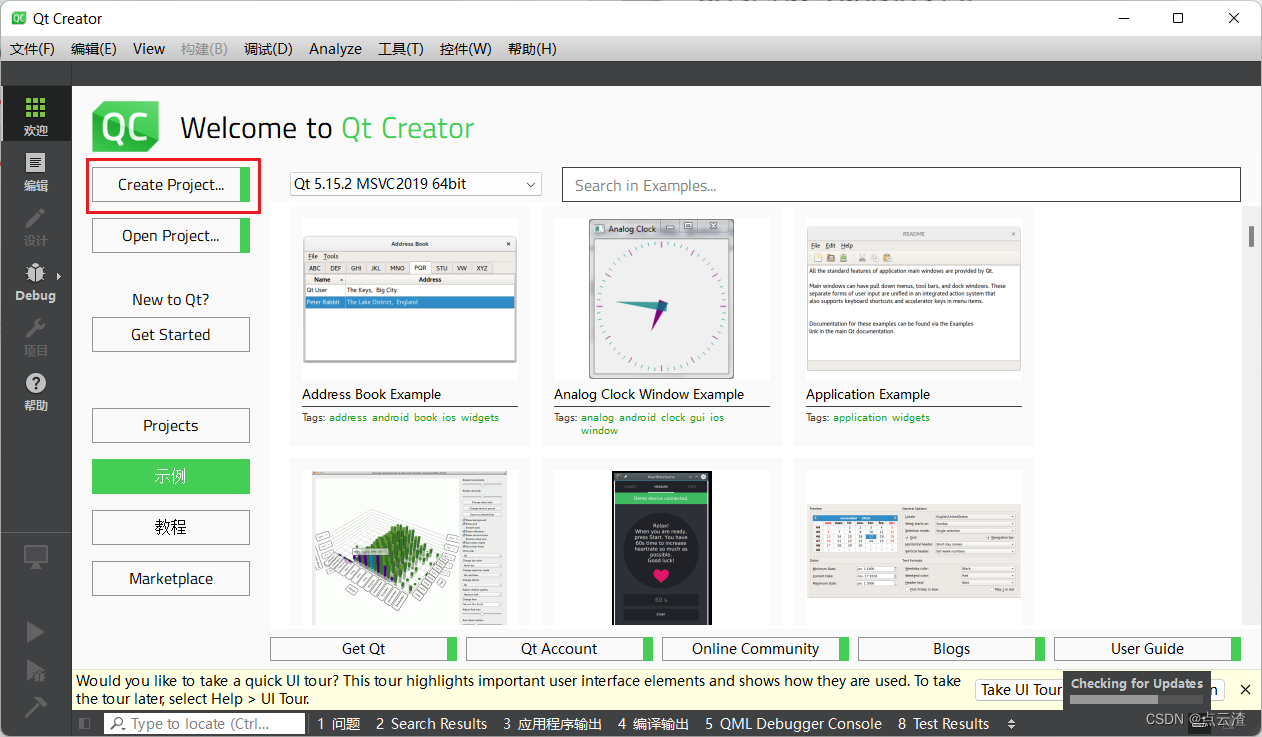Click the 'New to Qt?' text

pyautogui.click(x=171, y=300)
